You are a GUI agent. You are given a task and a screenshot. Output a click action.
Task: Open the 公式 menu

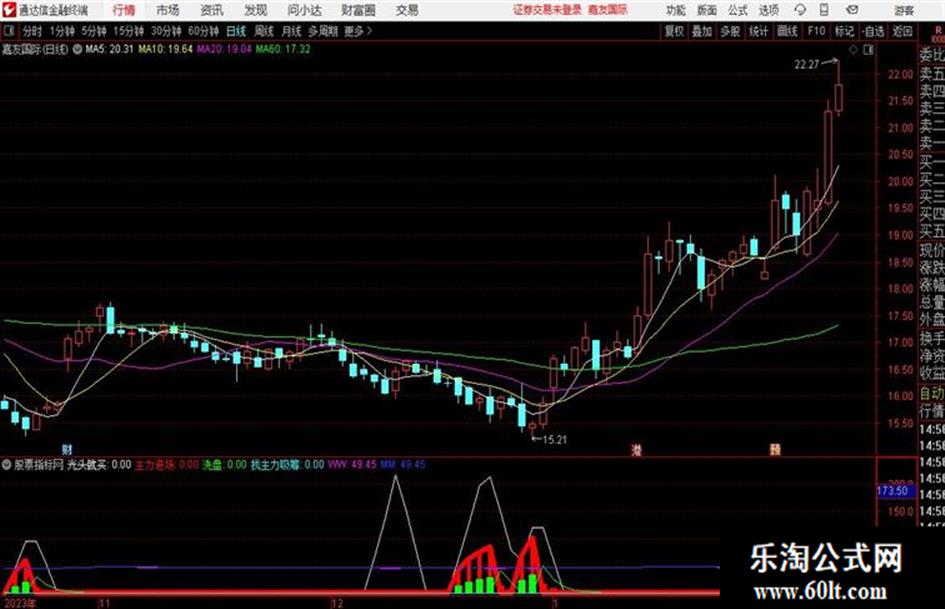(x=738, y=10)
